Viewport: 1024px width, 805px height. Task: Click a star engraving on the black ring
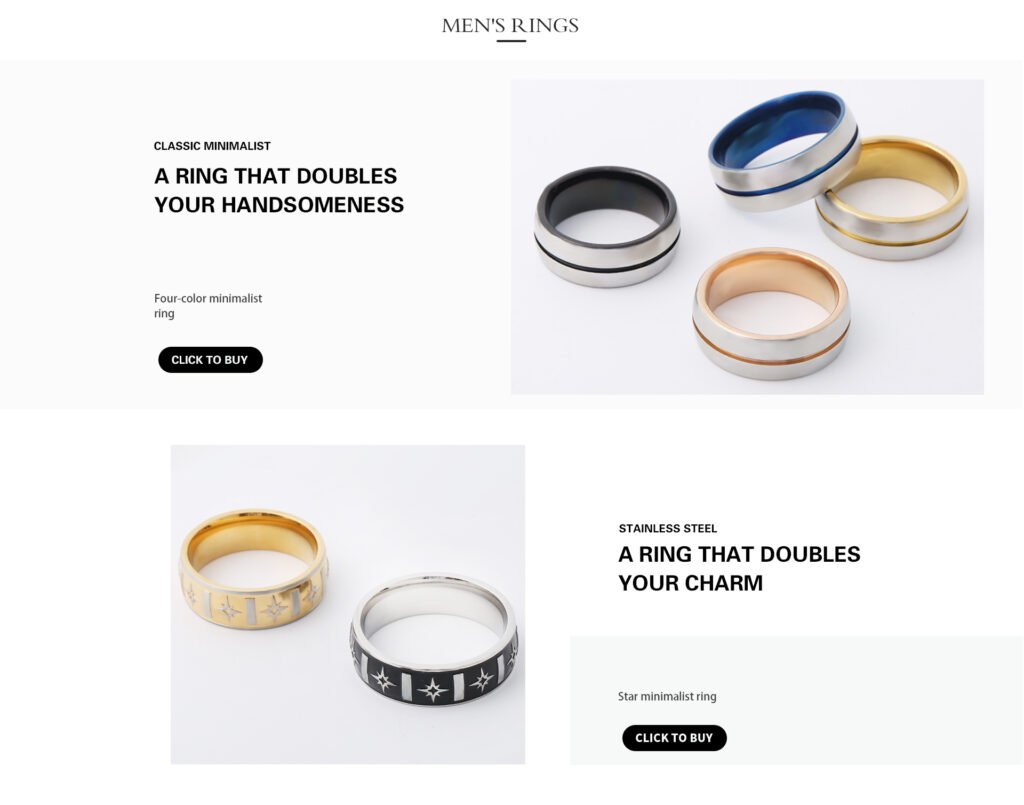[432, 688]
